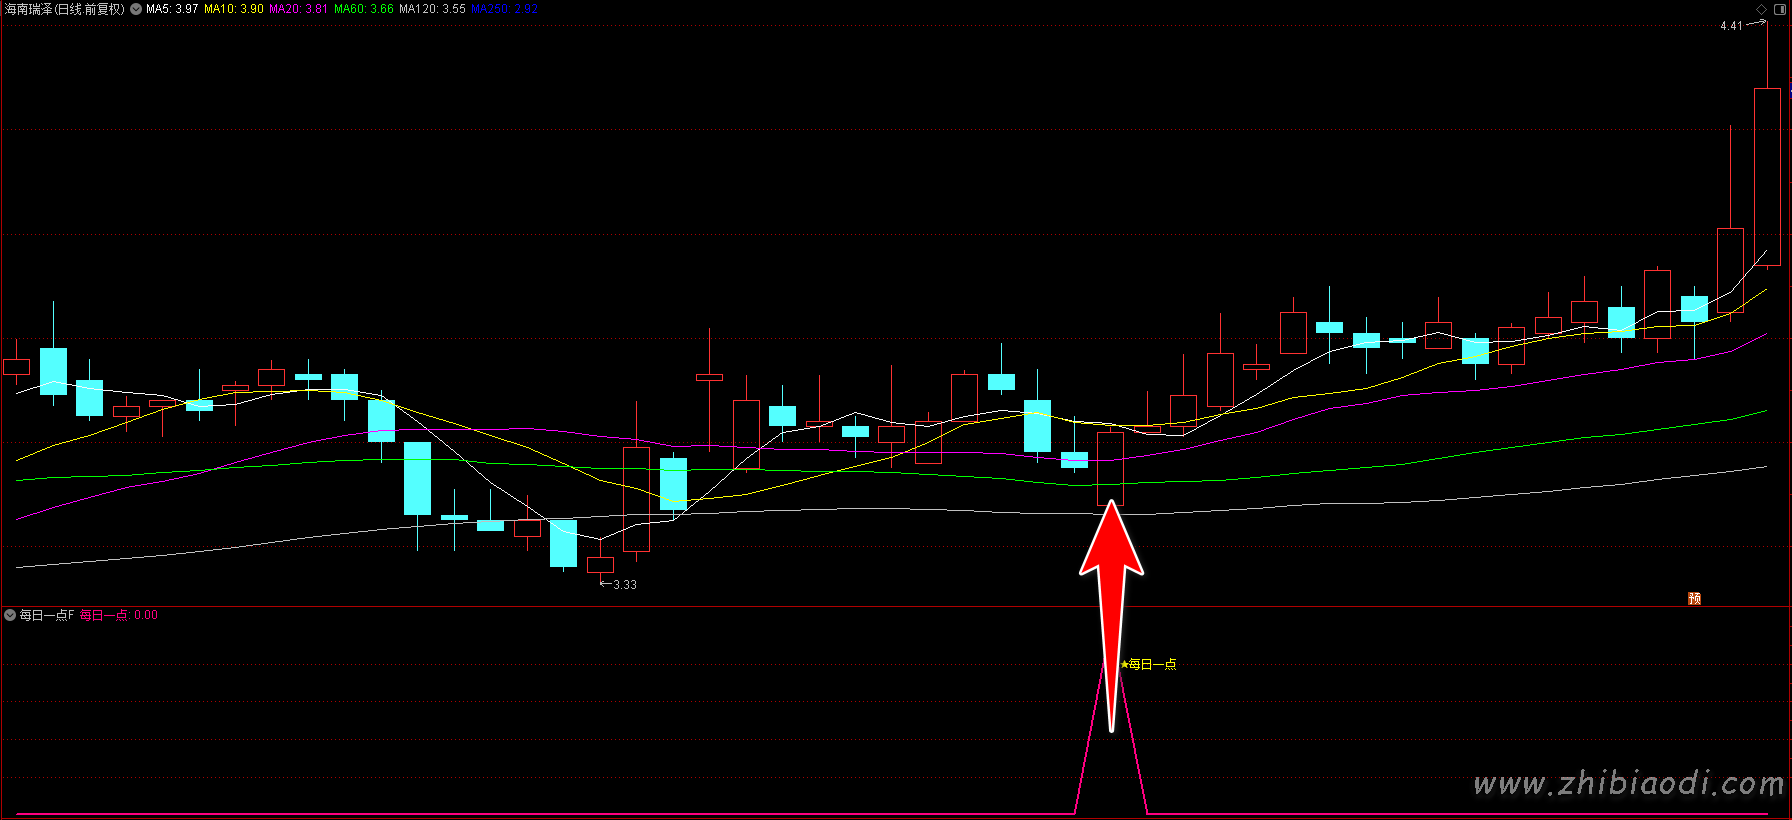Select the tall red candlestick at far right
Viewport: 1792px width, 820px height.
[1767, 176]
